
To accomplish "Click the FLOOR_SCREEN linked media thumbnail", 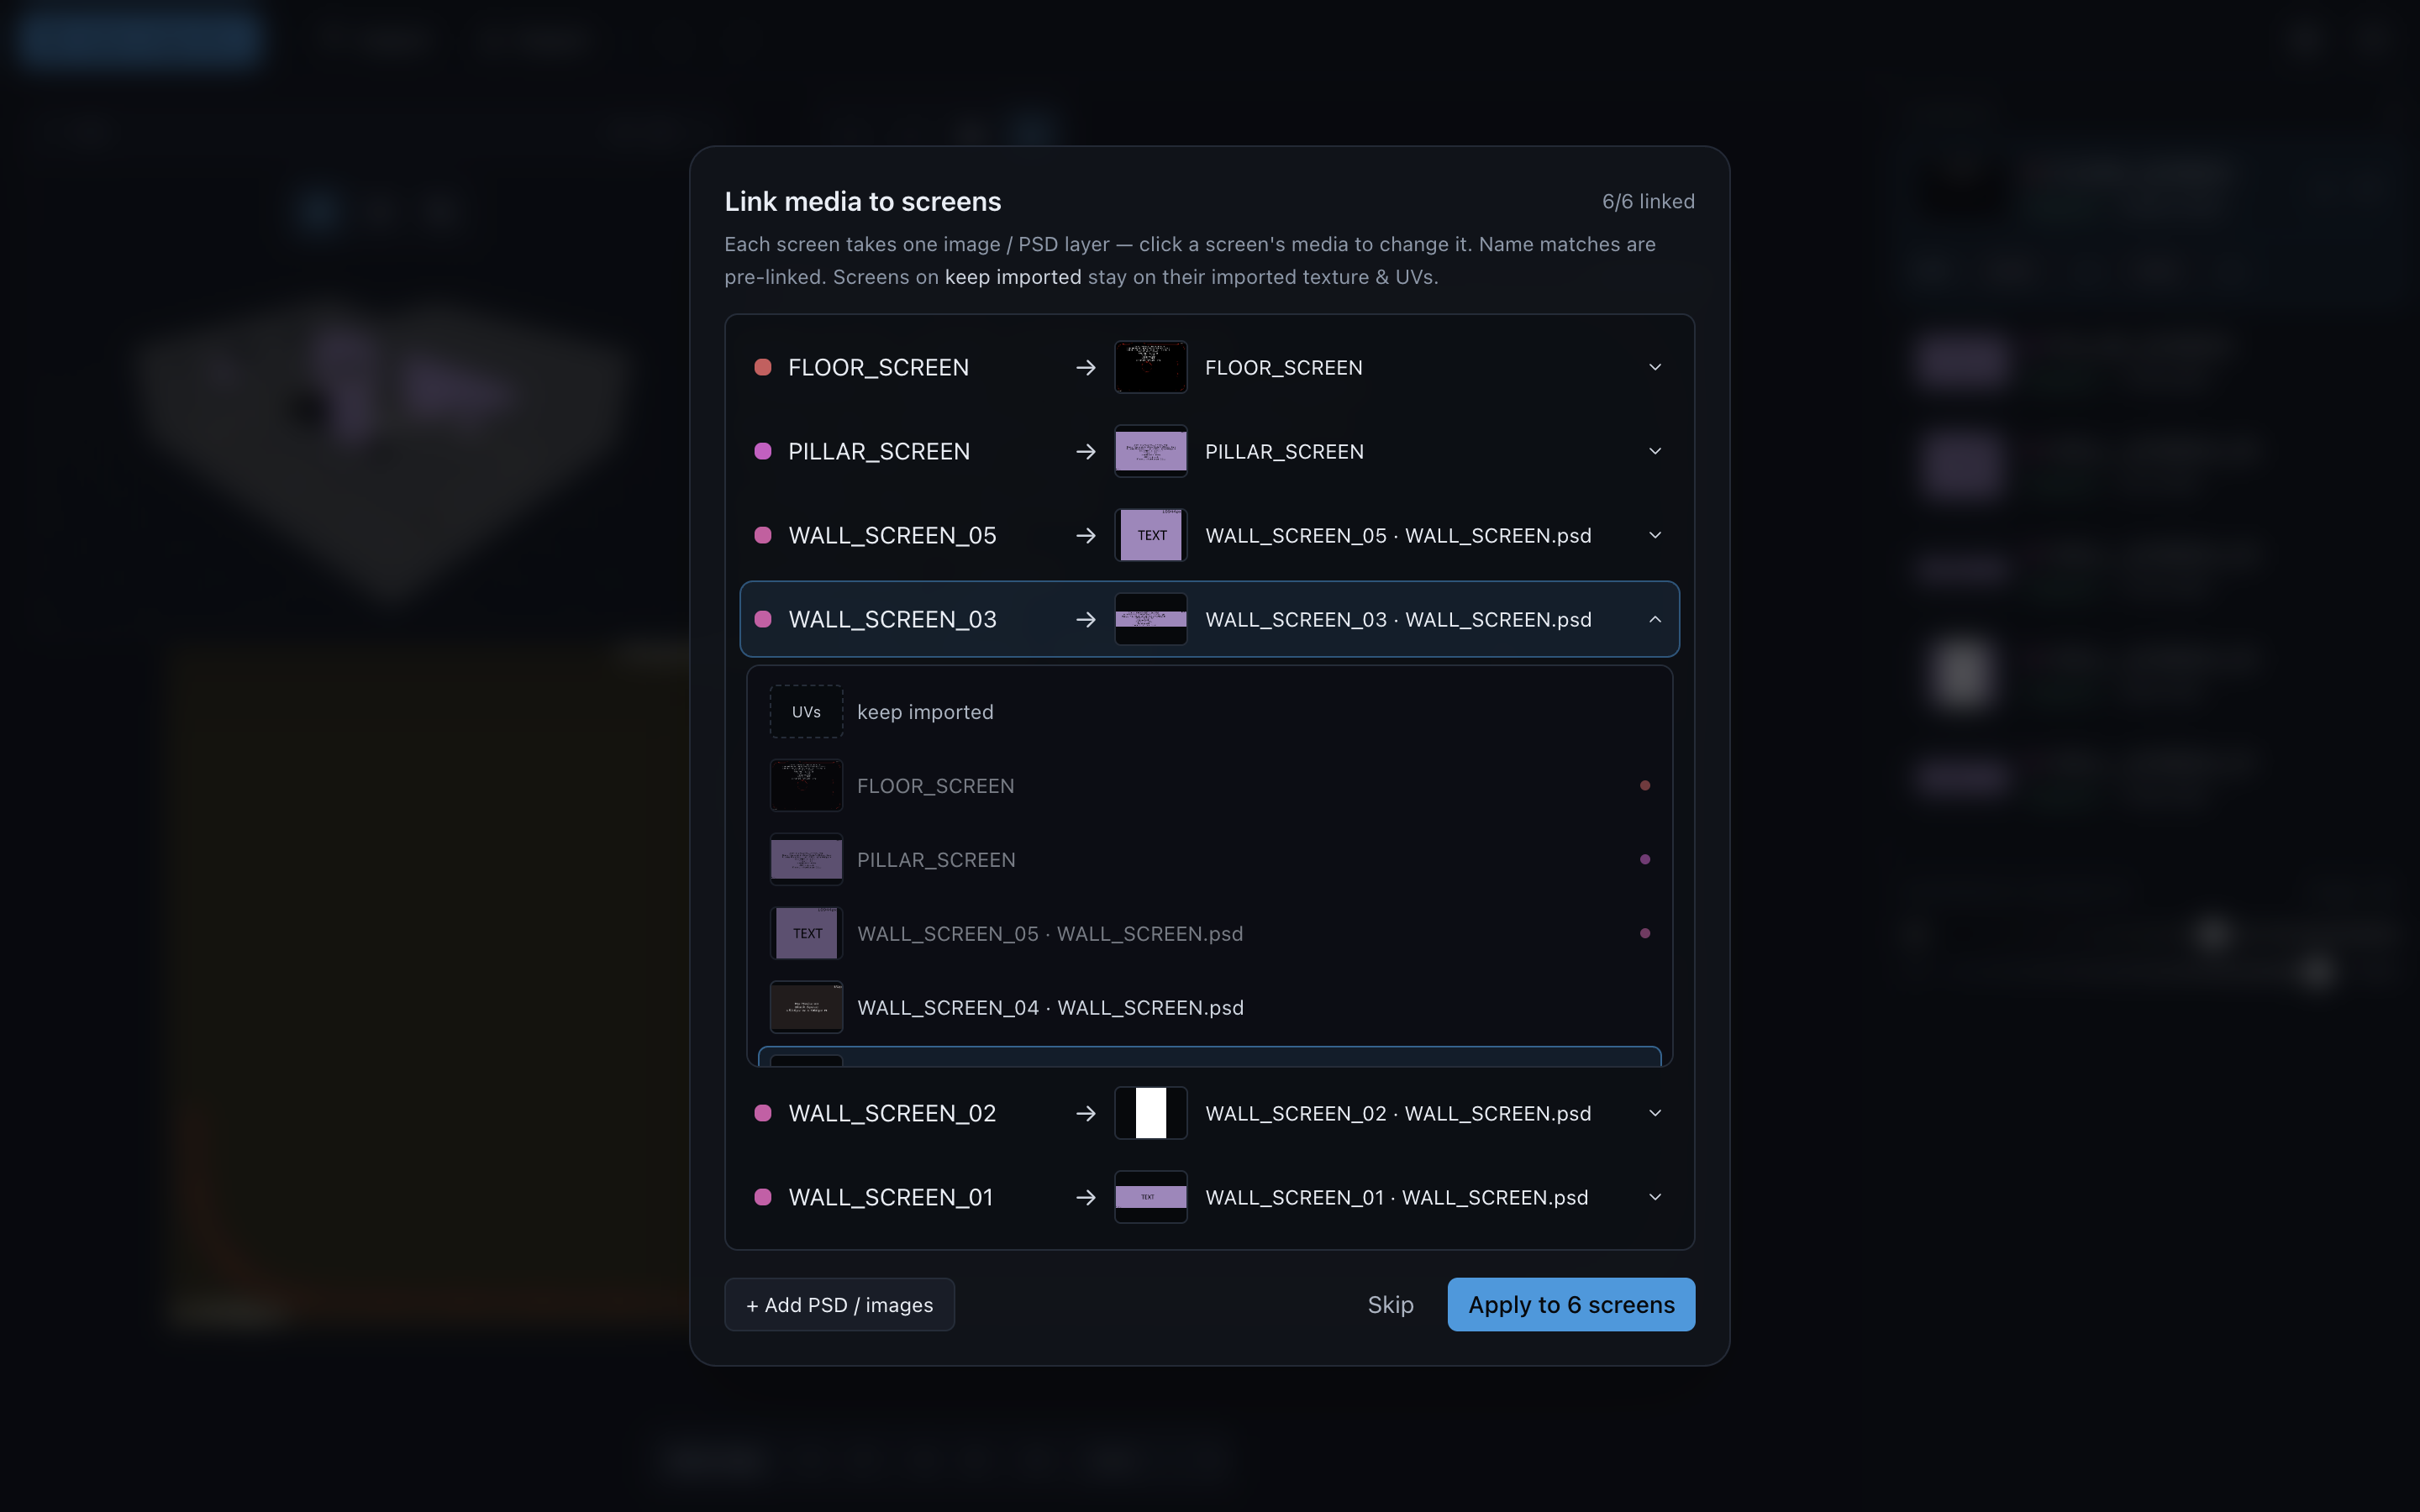I will click(x=1151, y=367).
